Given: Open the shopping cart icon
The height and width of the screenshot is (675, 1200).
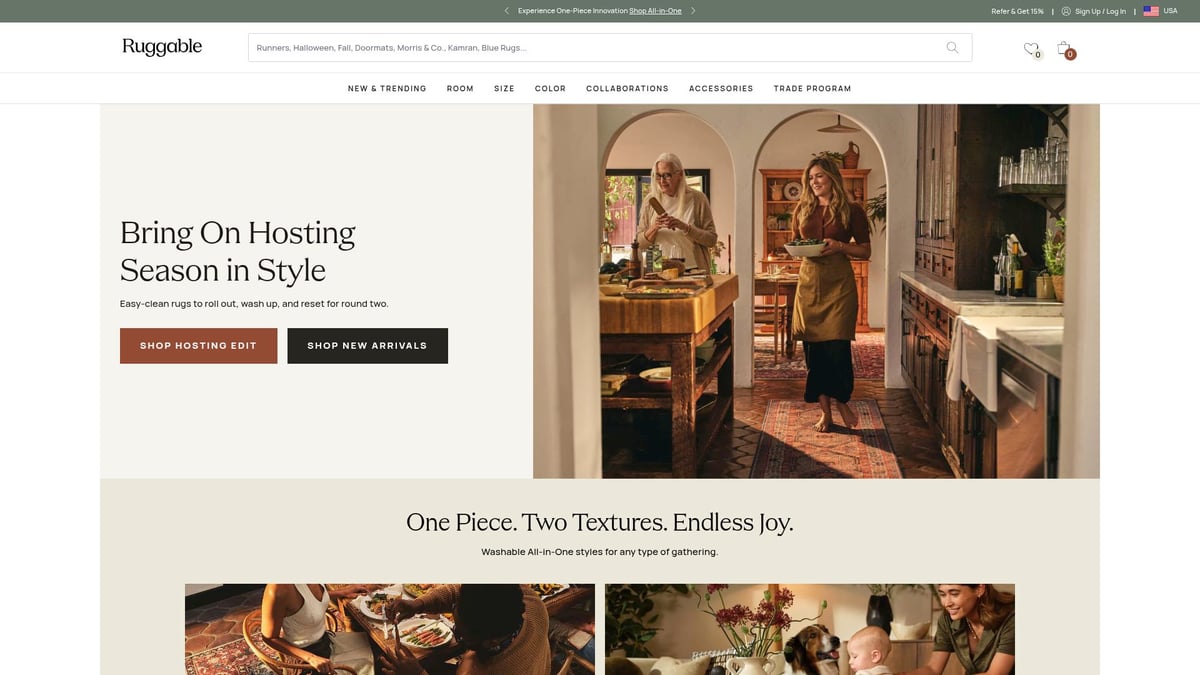Looking at the screenshot, I should 1063,47.
